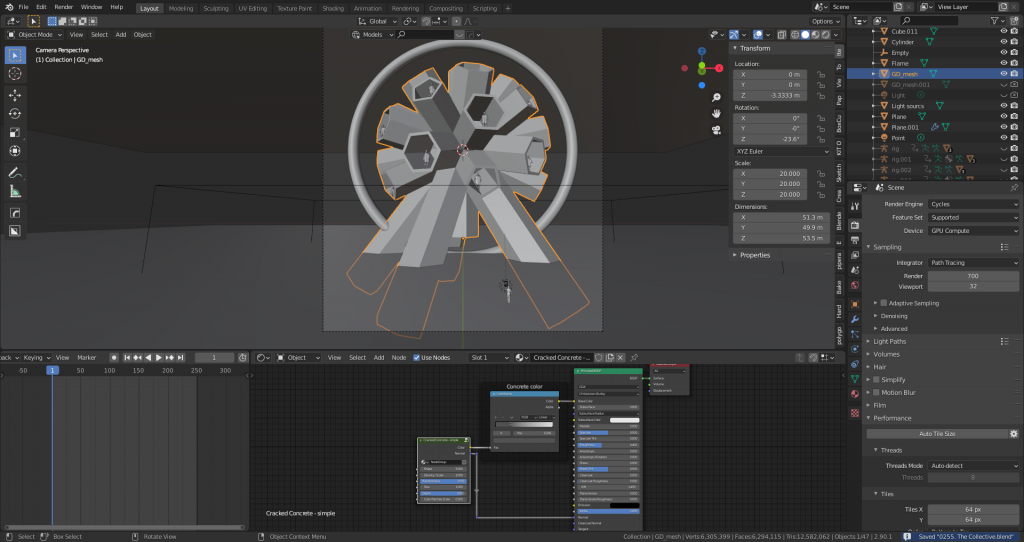
Task: Select the Measure tool
Action: 14,191
